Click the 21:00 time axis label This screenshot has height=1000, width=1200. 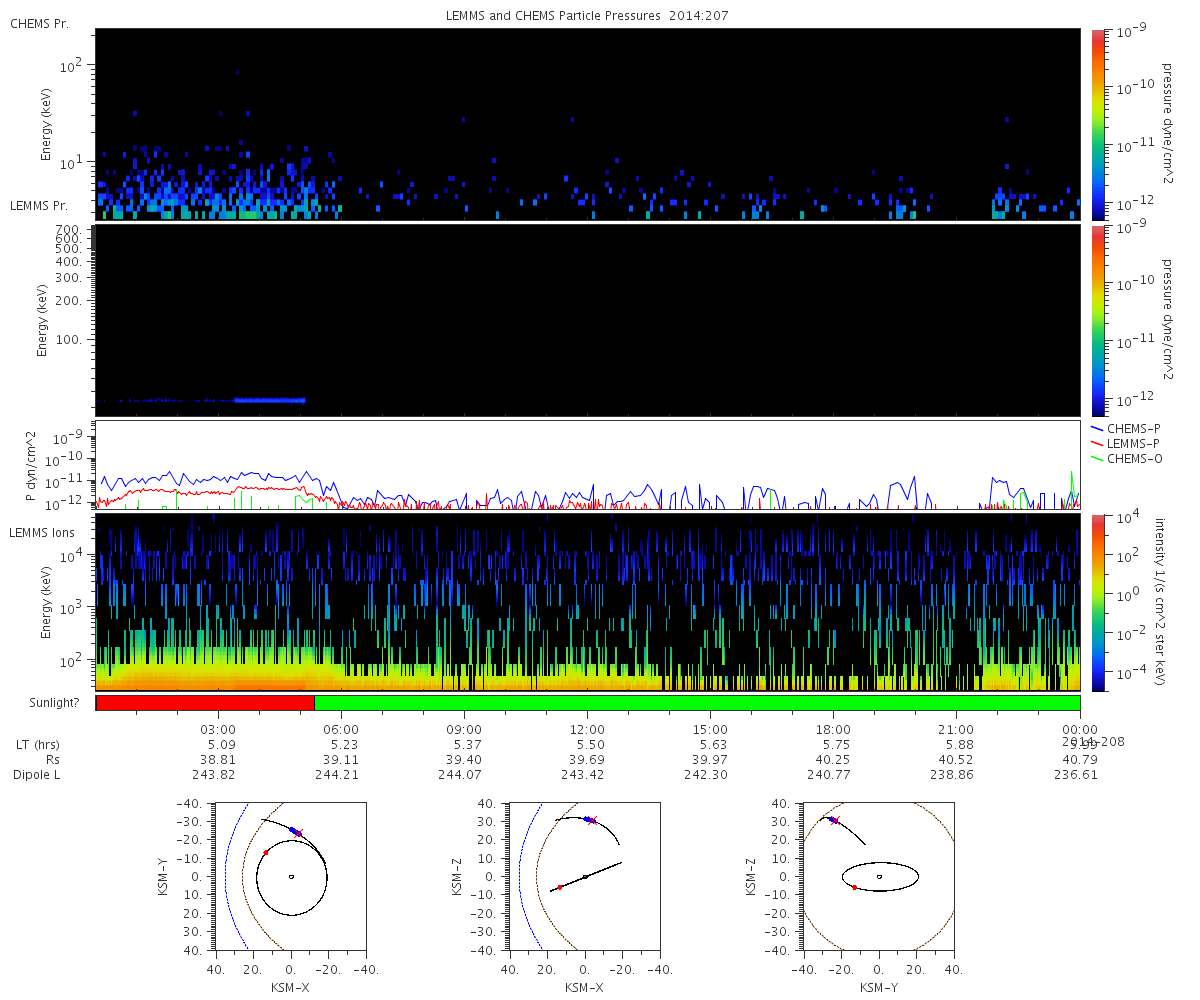(957, 730)
